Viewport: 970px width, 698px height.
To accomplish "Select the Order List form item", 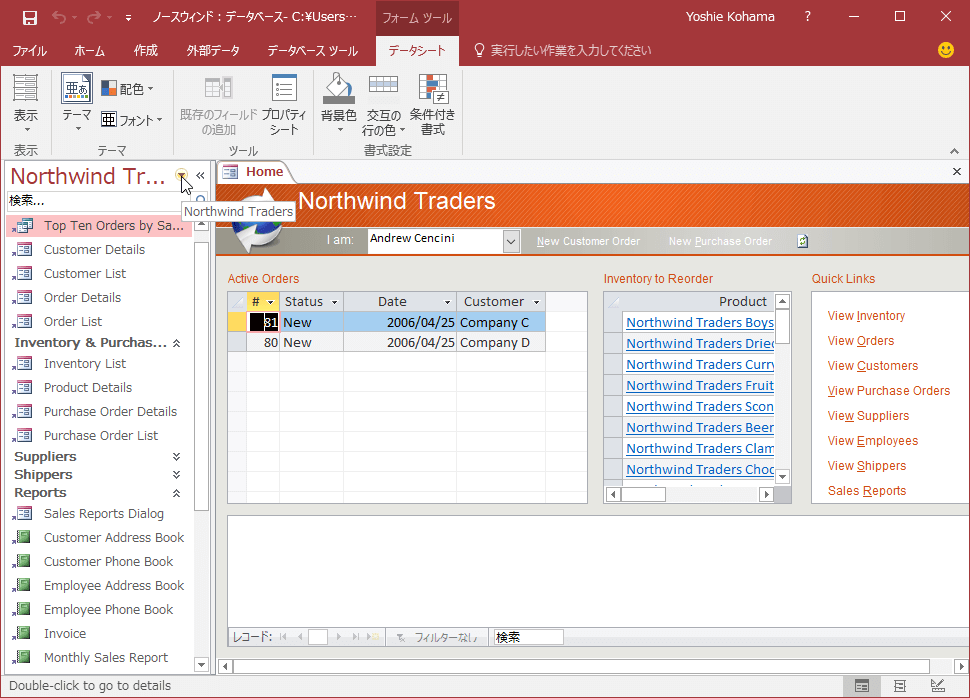I will (73, 321).
